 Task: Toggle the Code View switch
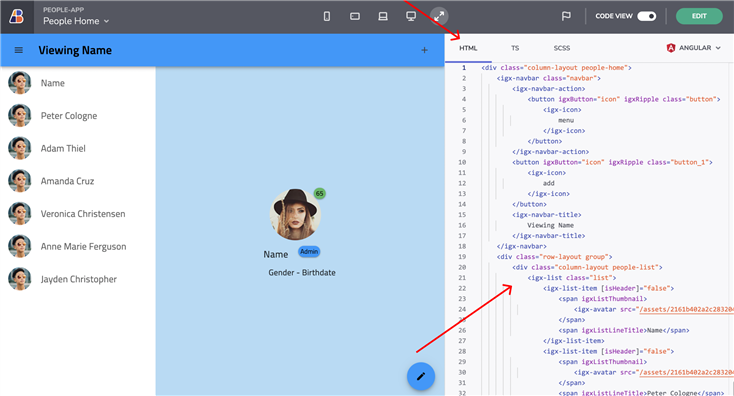pyautogui.click(x=646, y=16)
